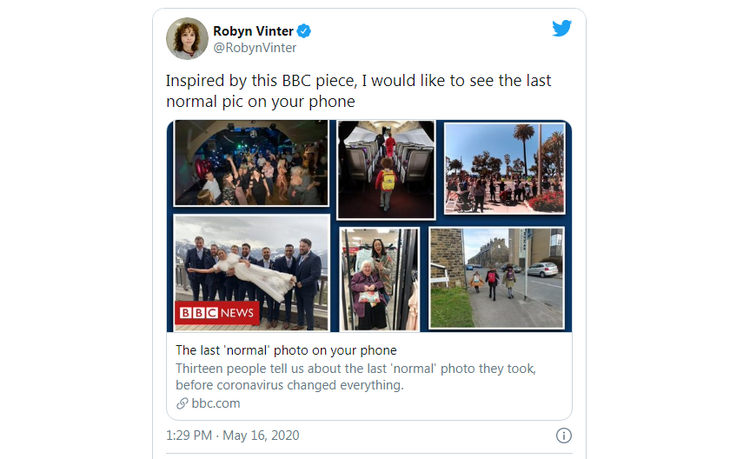730x459 pixels.
Task: Open the tweet info circle icon
Action: [x=563, y=435]
